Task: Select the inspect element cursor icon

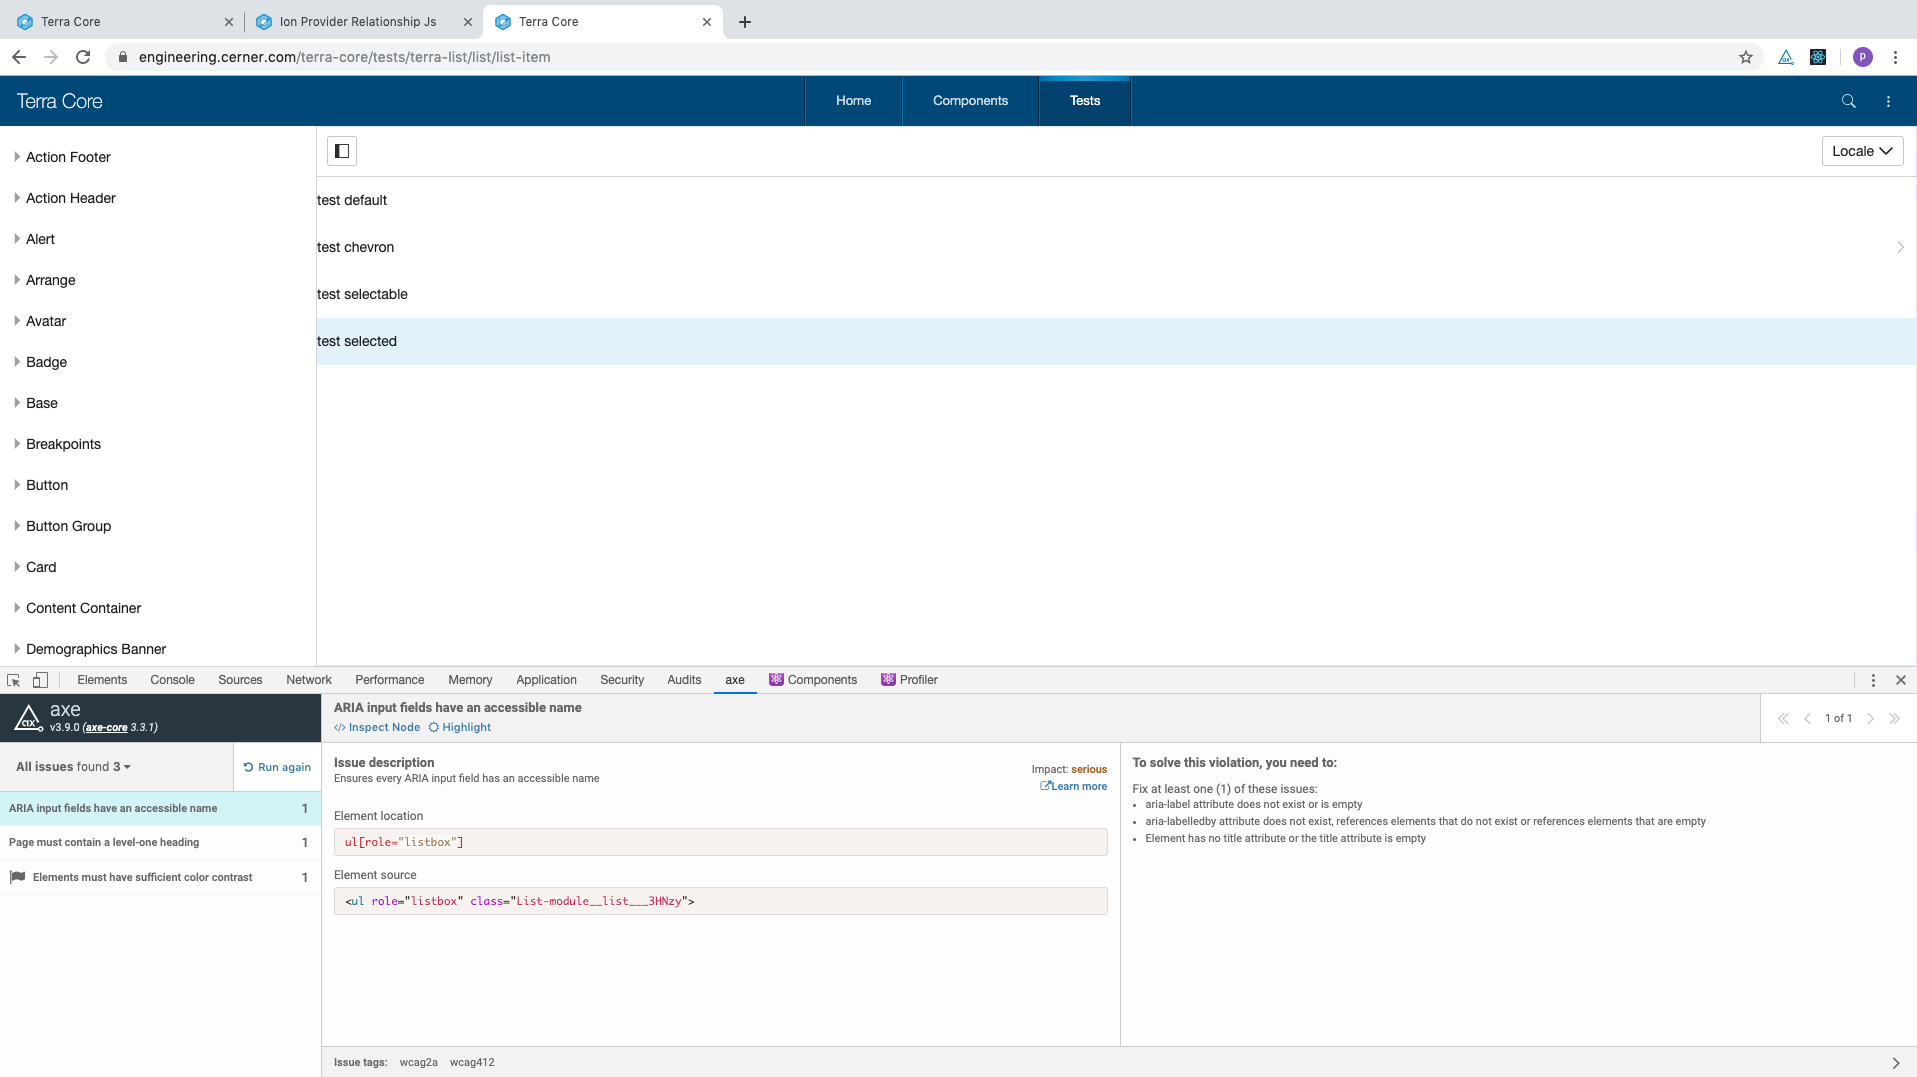Action: coord(13,680)
